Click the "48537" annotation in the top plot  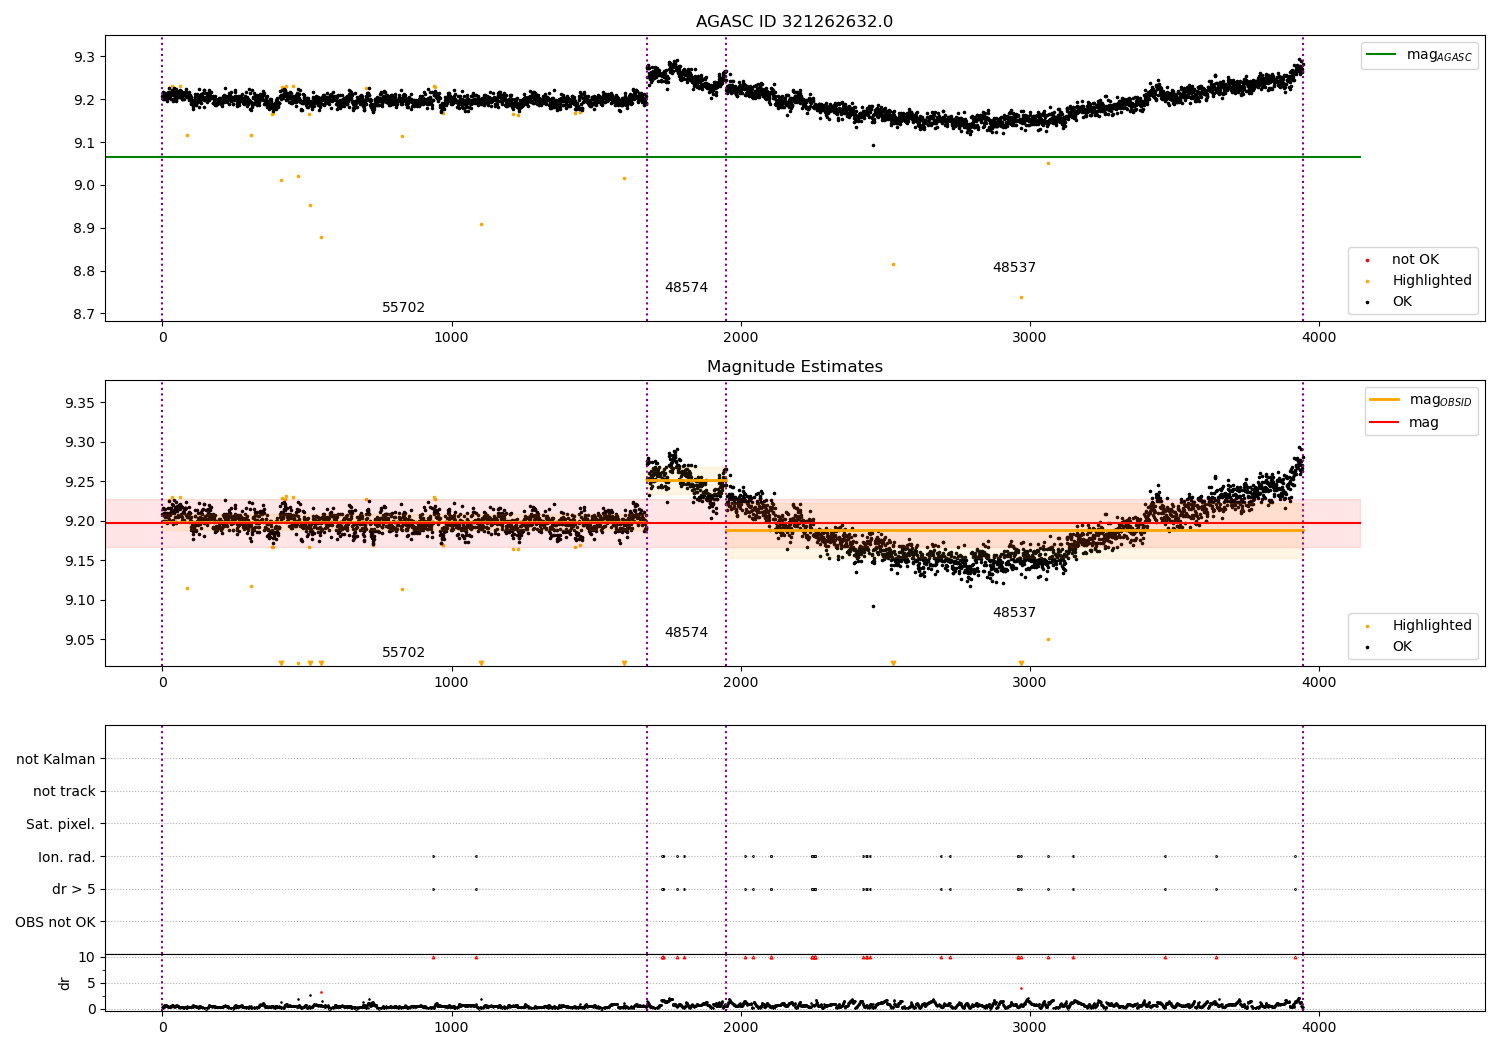coord(1014,268)
